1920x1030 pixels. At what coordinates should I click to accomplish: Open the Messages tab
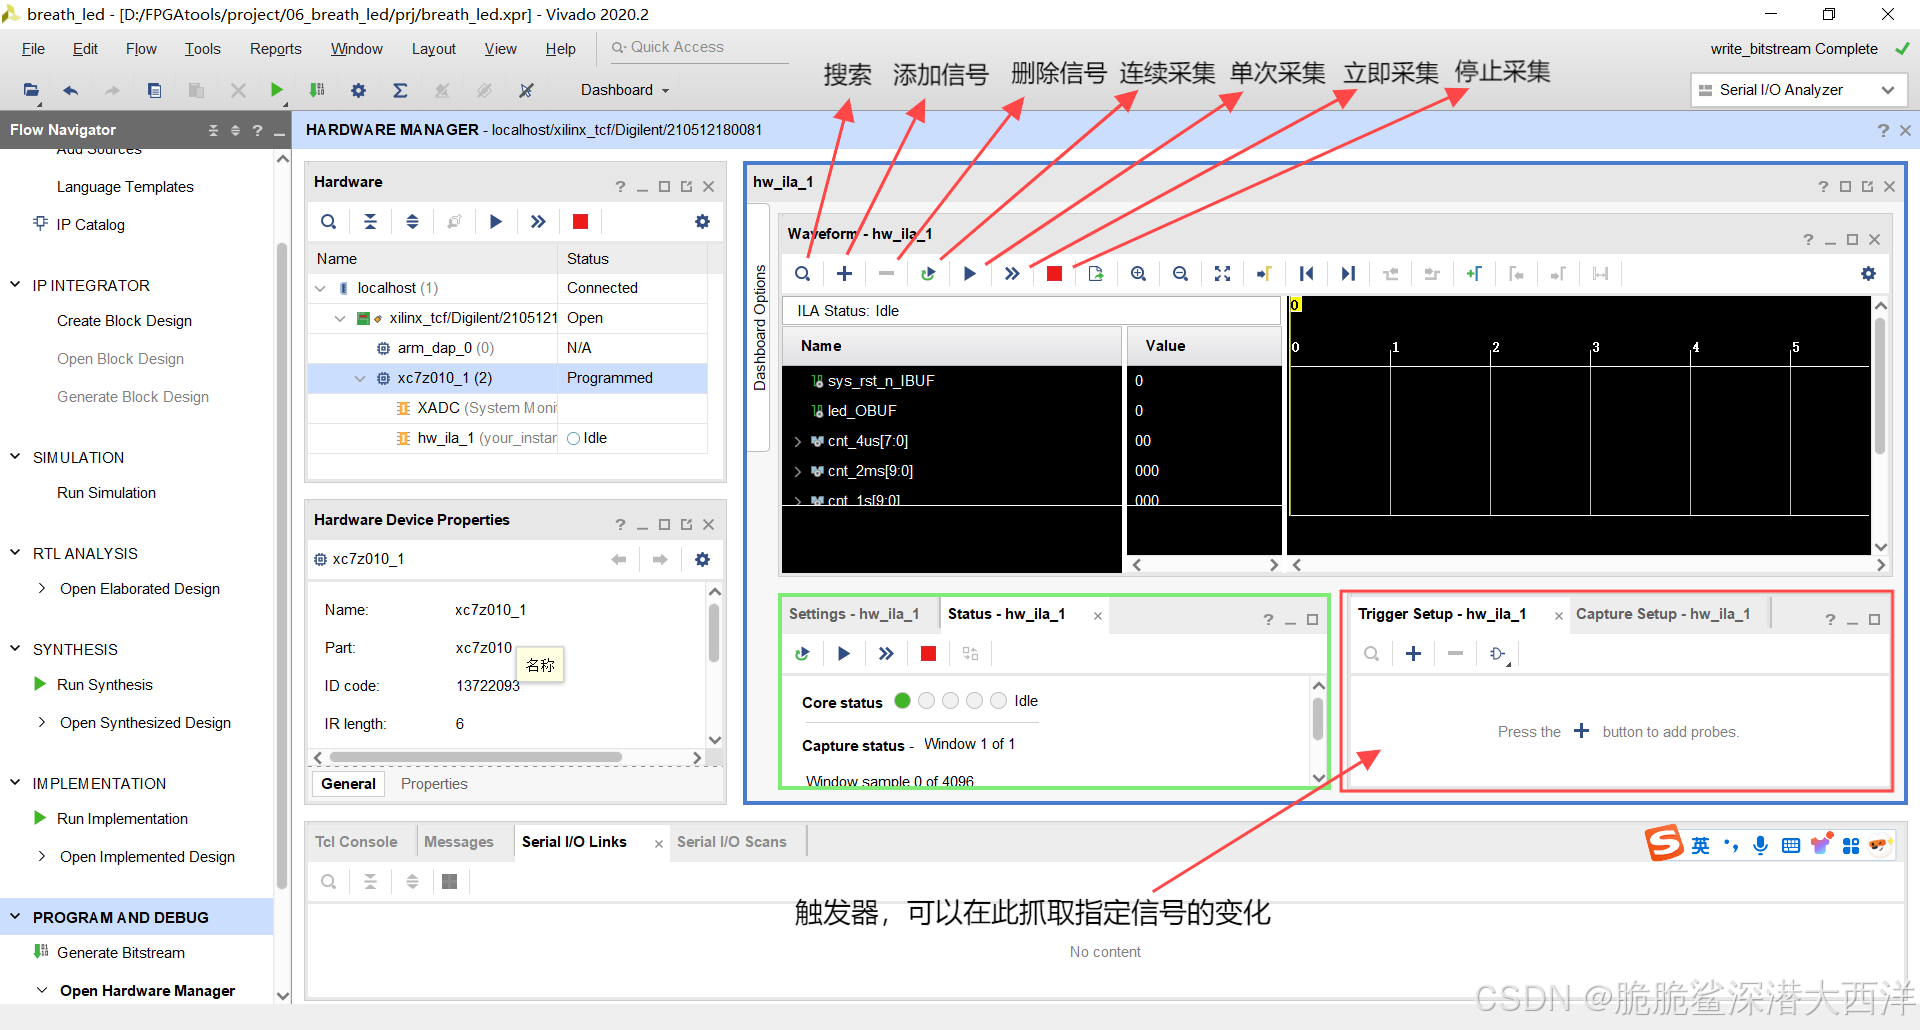pos(459,842)
